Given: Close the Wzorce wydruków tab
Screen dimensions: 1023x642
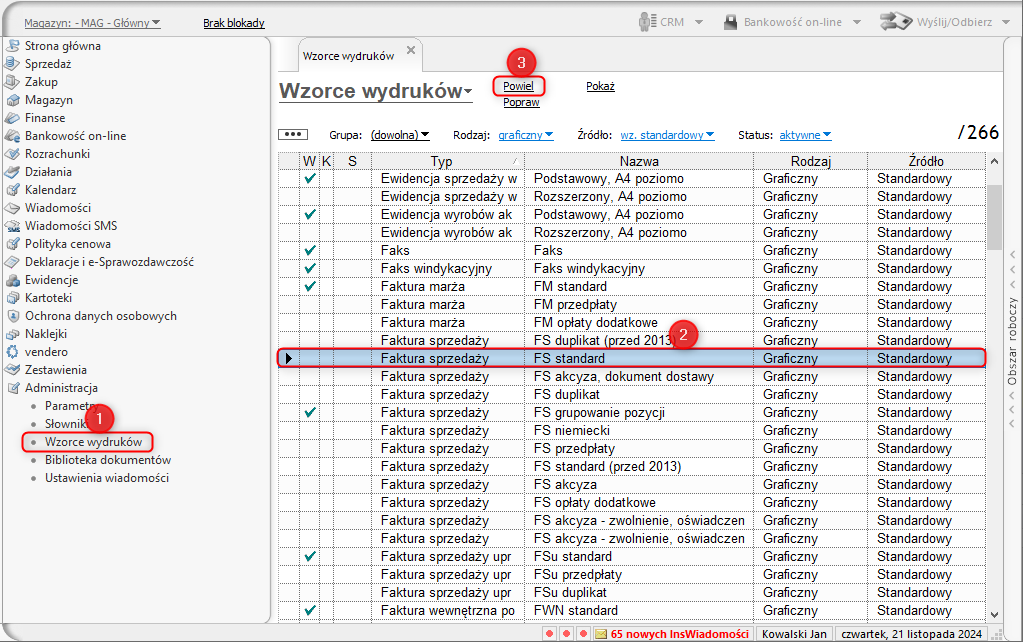Looking at the screenshot, I should point(410,50).
